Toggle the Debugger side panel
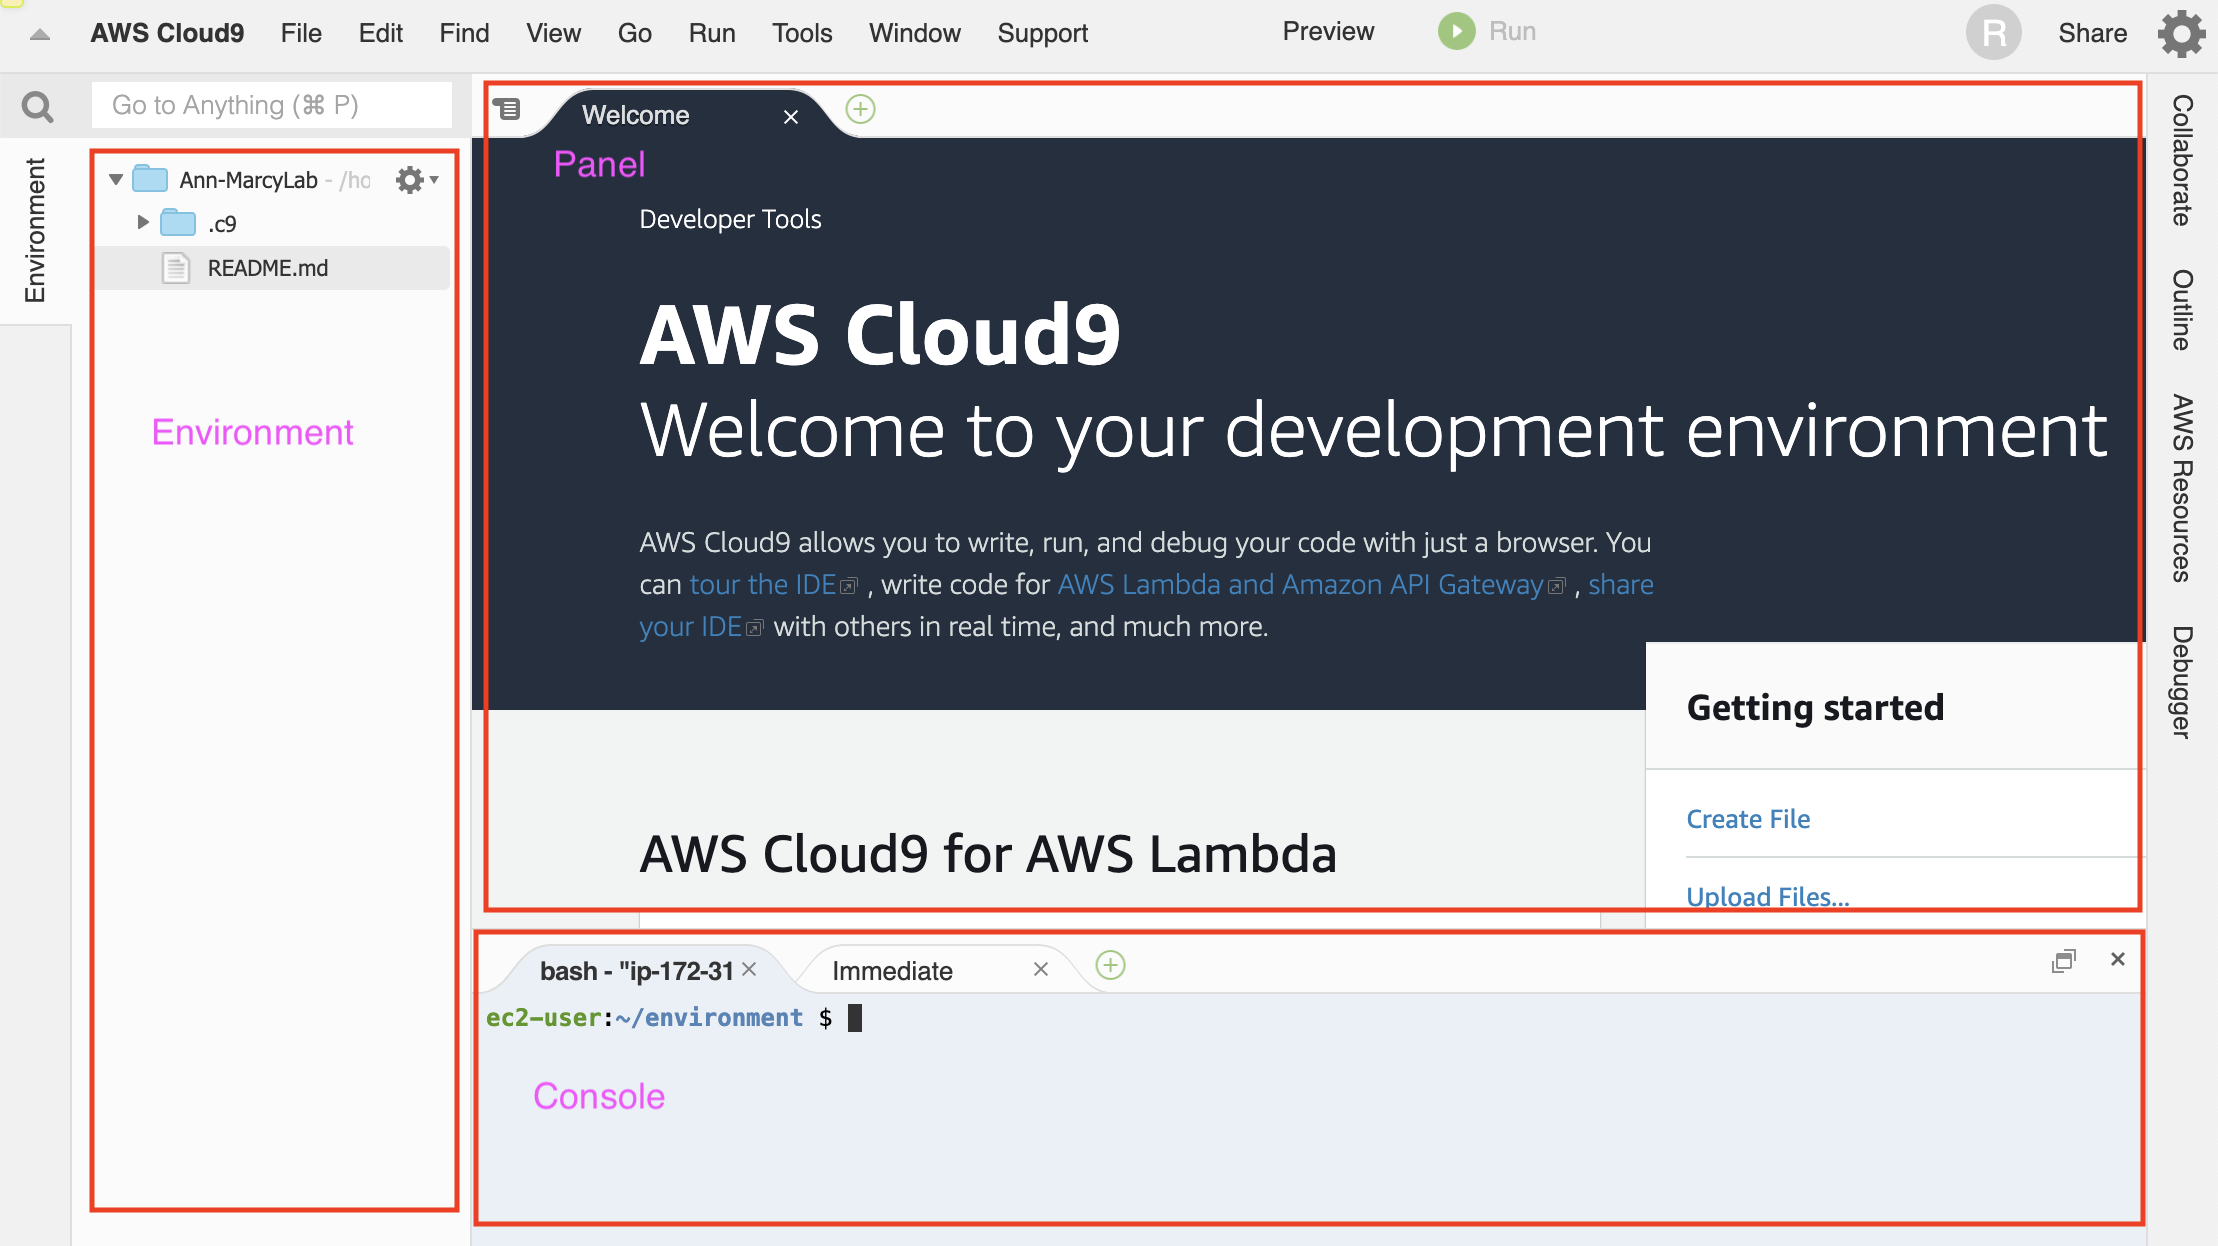 [2182, 682]
